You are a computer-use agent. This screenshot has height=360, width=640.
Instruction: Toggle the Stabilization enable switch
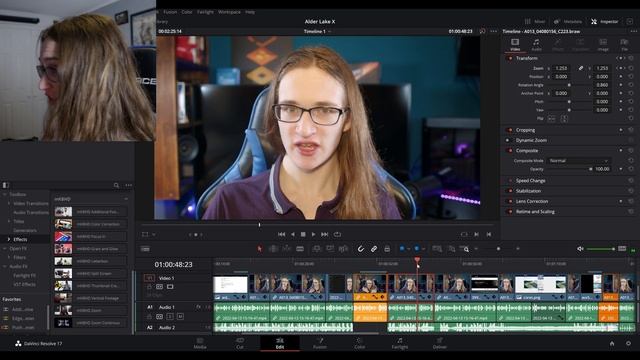click(x=510, y=191)
